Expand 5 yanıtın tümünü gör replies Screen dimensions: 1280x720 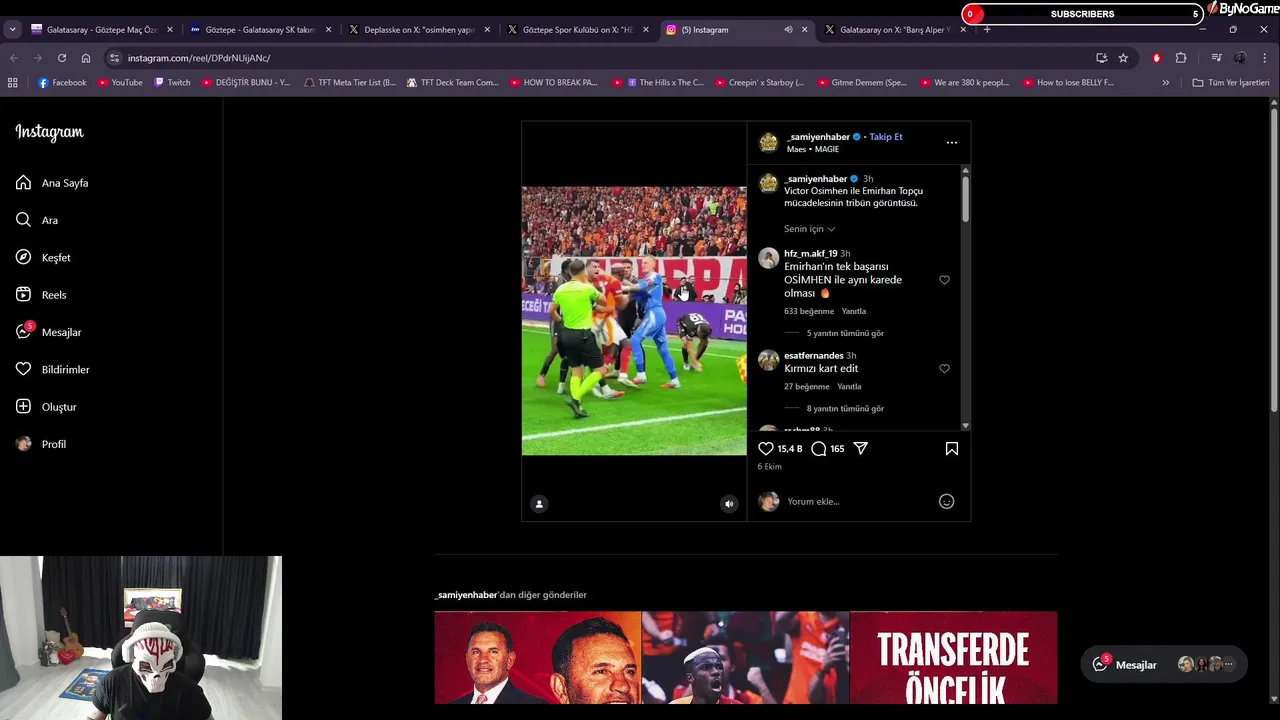[x=845, y=333]
